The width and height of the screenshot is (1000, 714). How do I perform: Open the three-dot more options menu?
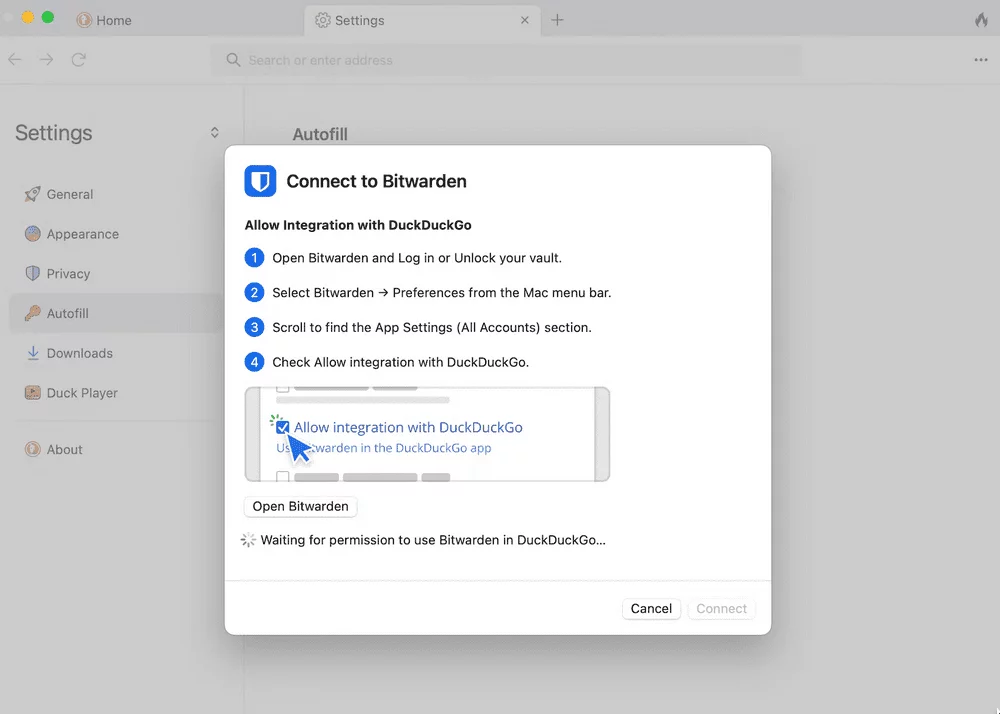981,60
